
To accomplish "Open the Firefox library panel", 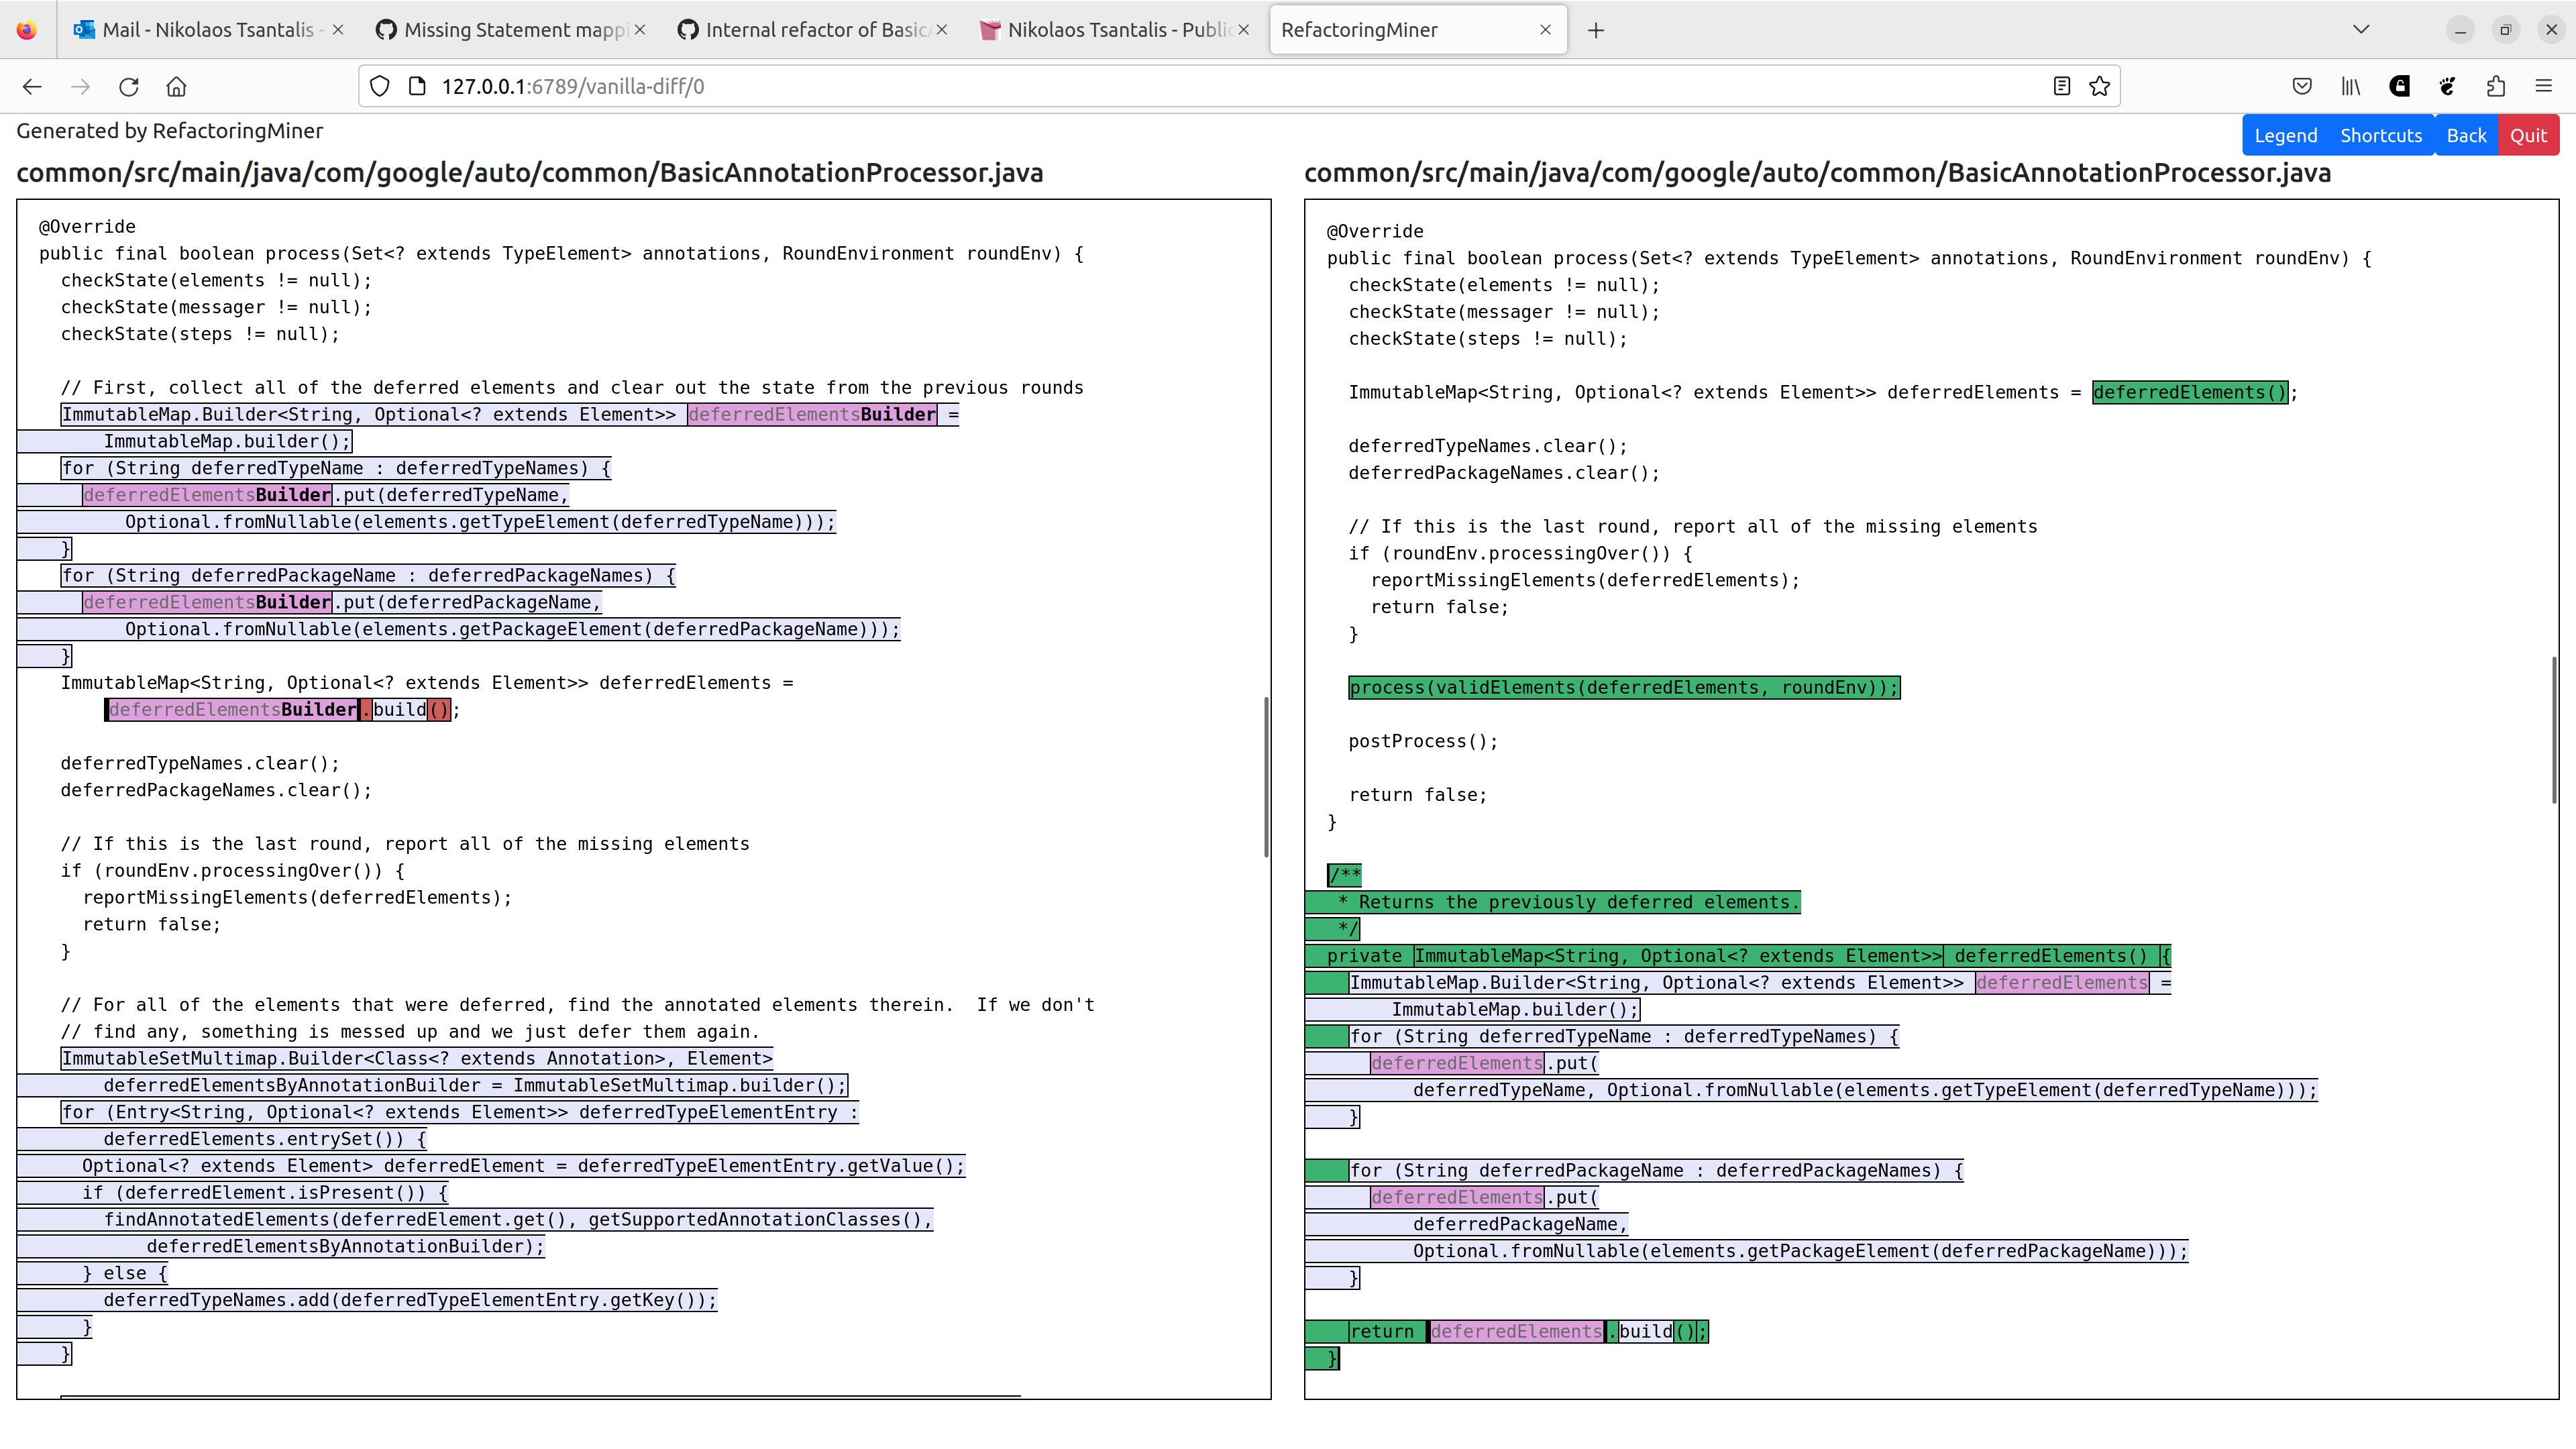I will point(2350,87).
